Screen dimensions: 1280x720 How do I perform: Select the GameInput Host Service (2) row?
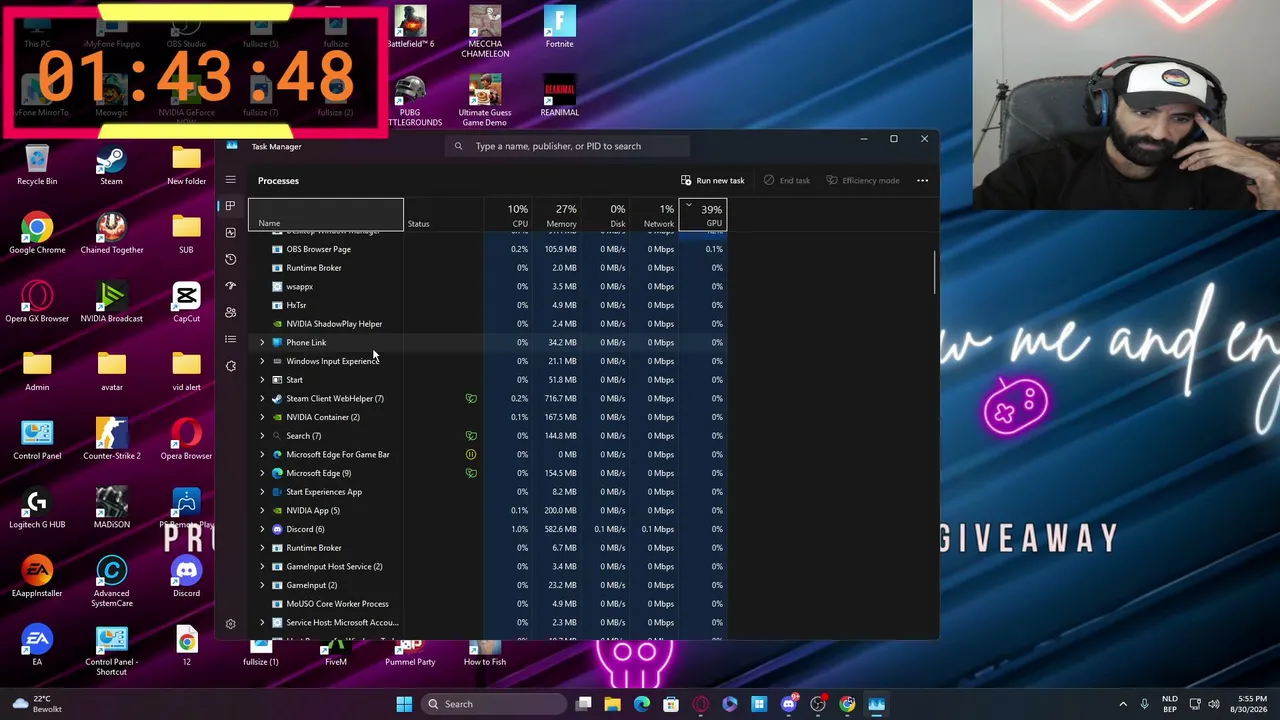pos(488,566)
